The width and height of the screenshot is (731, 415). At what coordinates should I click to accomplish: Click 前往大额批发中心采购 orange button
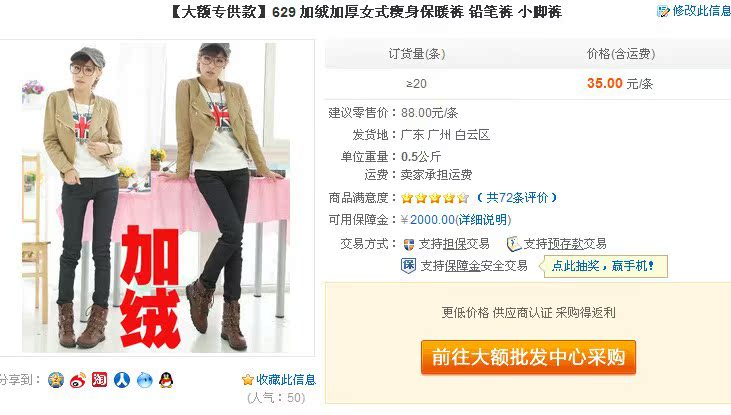(x=528, y=357)
